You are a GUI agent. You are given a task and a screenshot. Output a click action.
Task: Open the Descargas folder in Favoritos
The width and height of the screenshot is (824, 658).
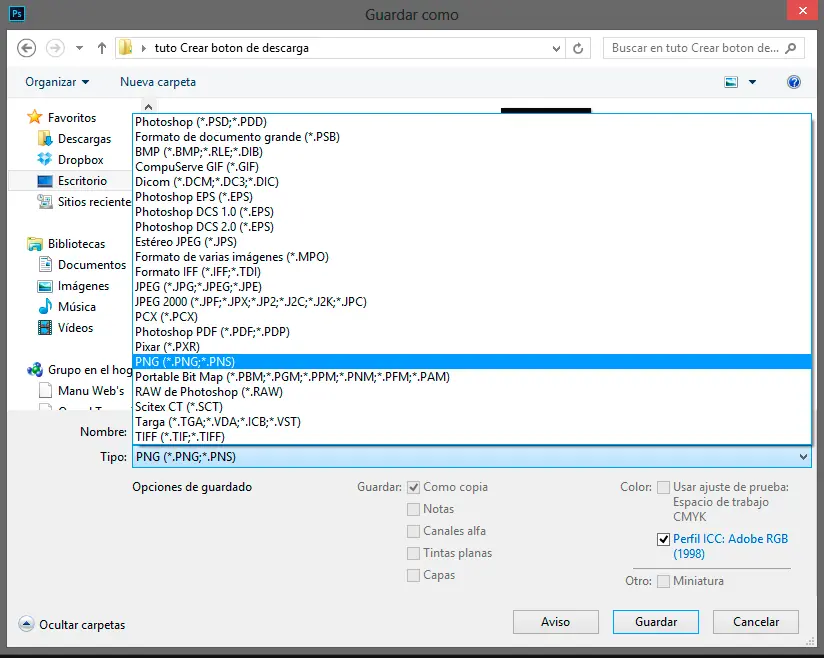(x=84, y=139)
